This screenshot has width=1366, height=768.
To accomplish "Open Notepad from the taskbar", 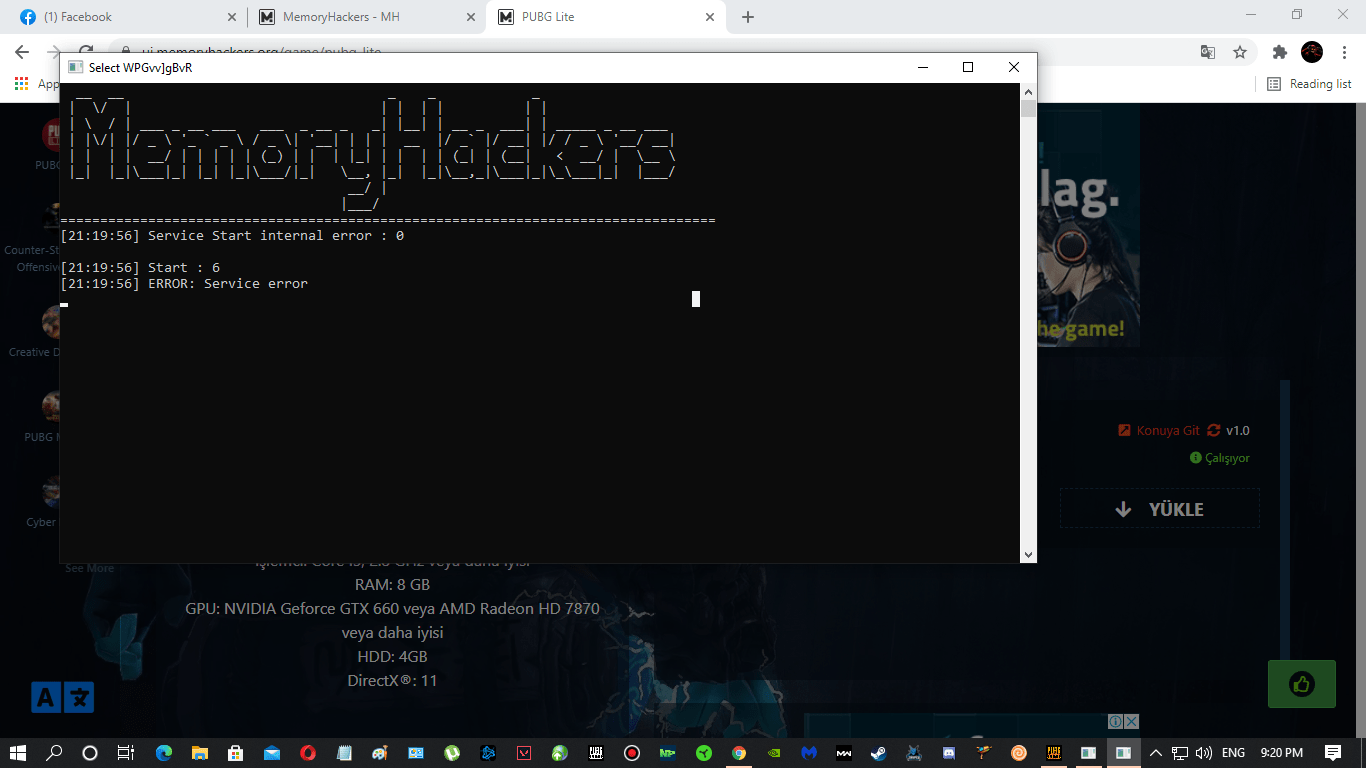I will coord(344,753).
